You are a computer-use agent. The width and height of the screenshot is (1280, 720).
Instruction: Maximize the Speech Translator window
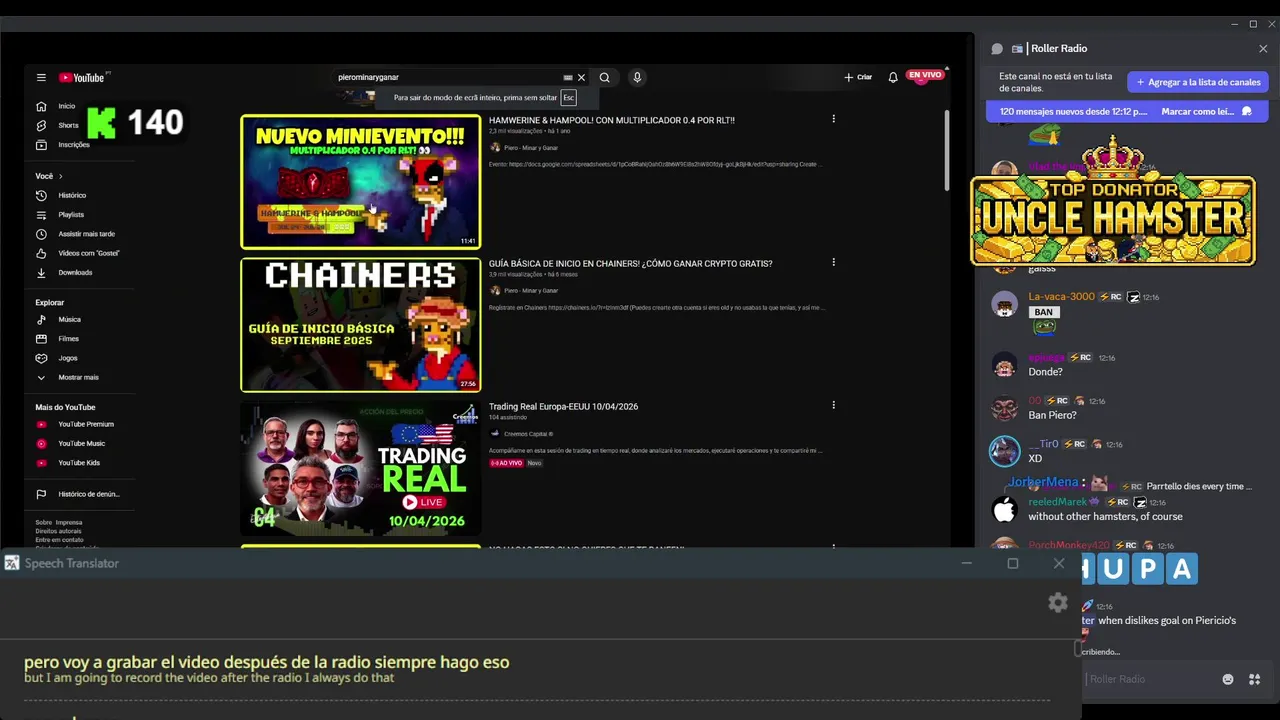[1012, 564]
